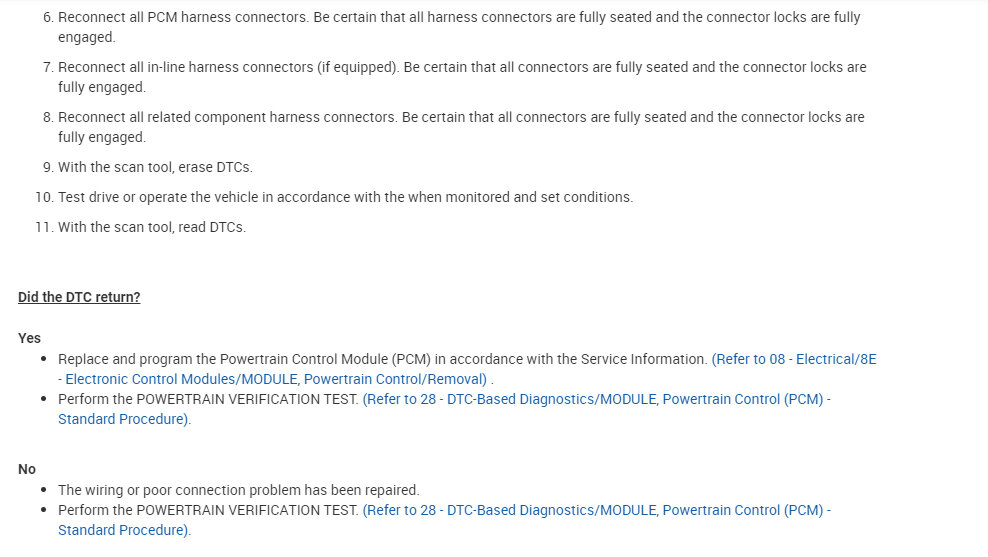Click step 9 "erase DTCs" instruction
Viewport: 988px width, 557px height.
(155, 167)
